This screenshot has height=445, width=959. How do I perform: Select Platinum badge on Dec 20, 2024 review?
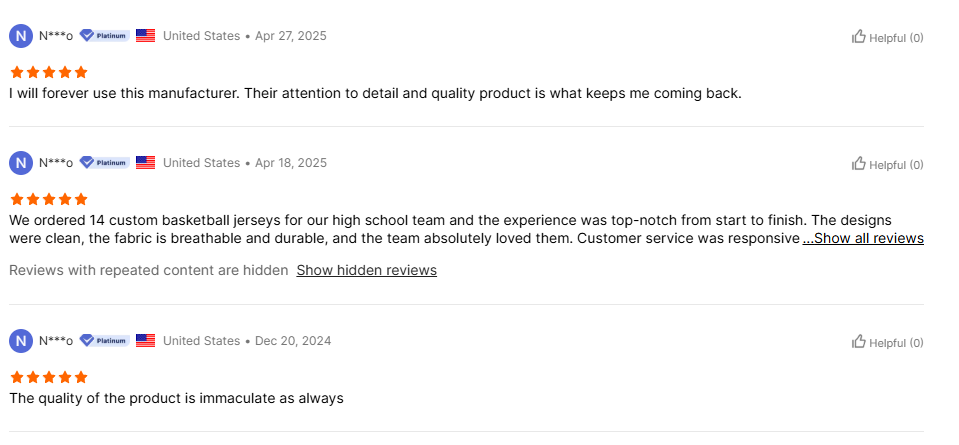pyautogui.click(x=105, y=340)
